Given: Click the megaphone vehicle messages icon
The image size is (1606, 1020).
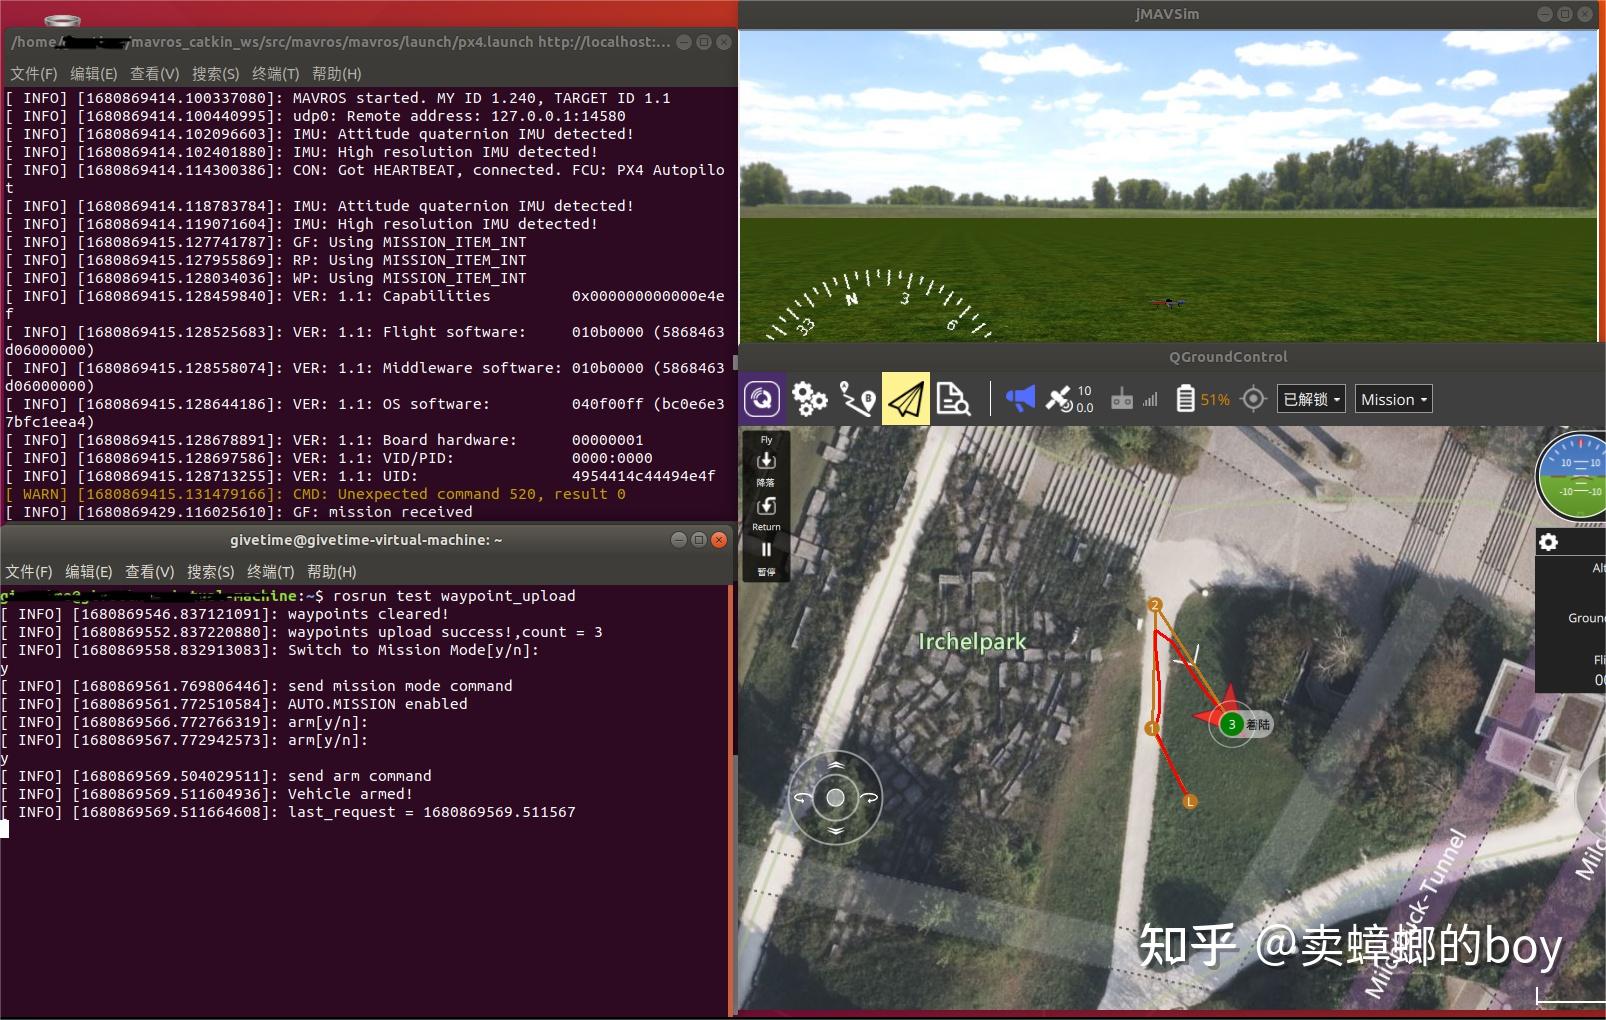Looking at the screenshot, I should click(x=1020, y=399).
